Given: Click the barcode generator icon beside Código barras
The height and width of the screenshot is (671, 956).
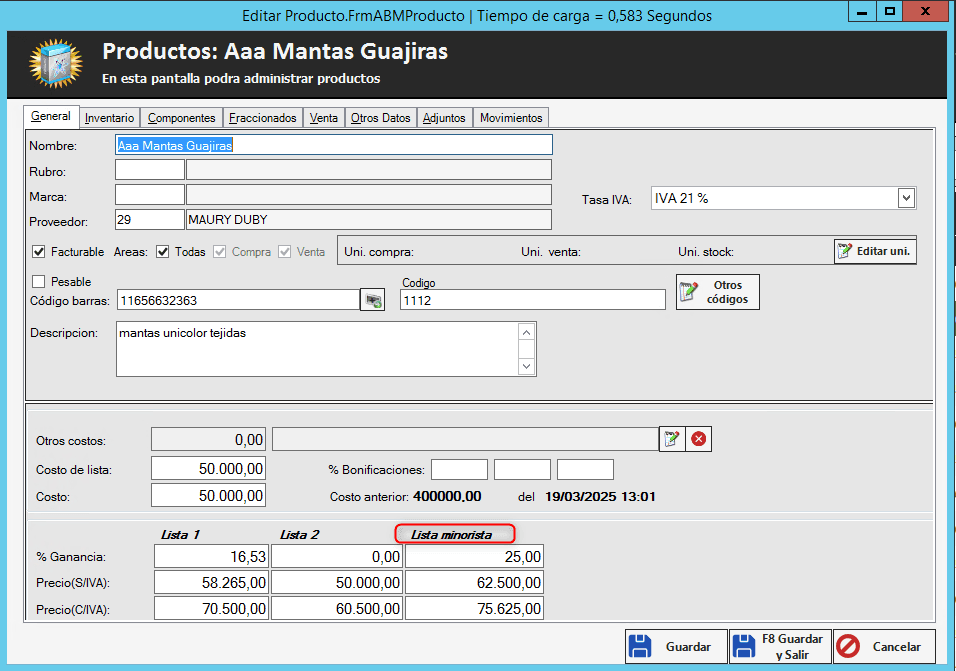Looking at the screenshot, I should tap(372, 300).
